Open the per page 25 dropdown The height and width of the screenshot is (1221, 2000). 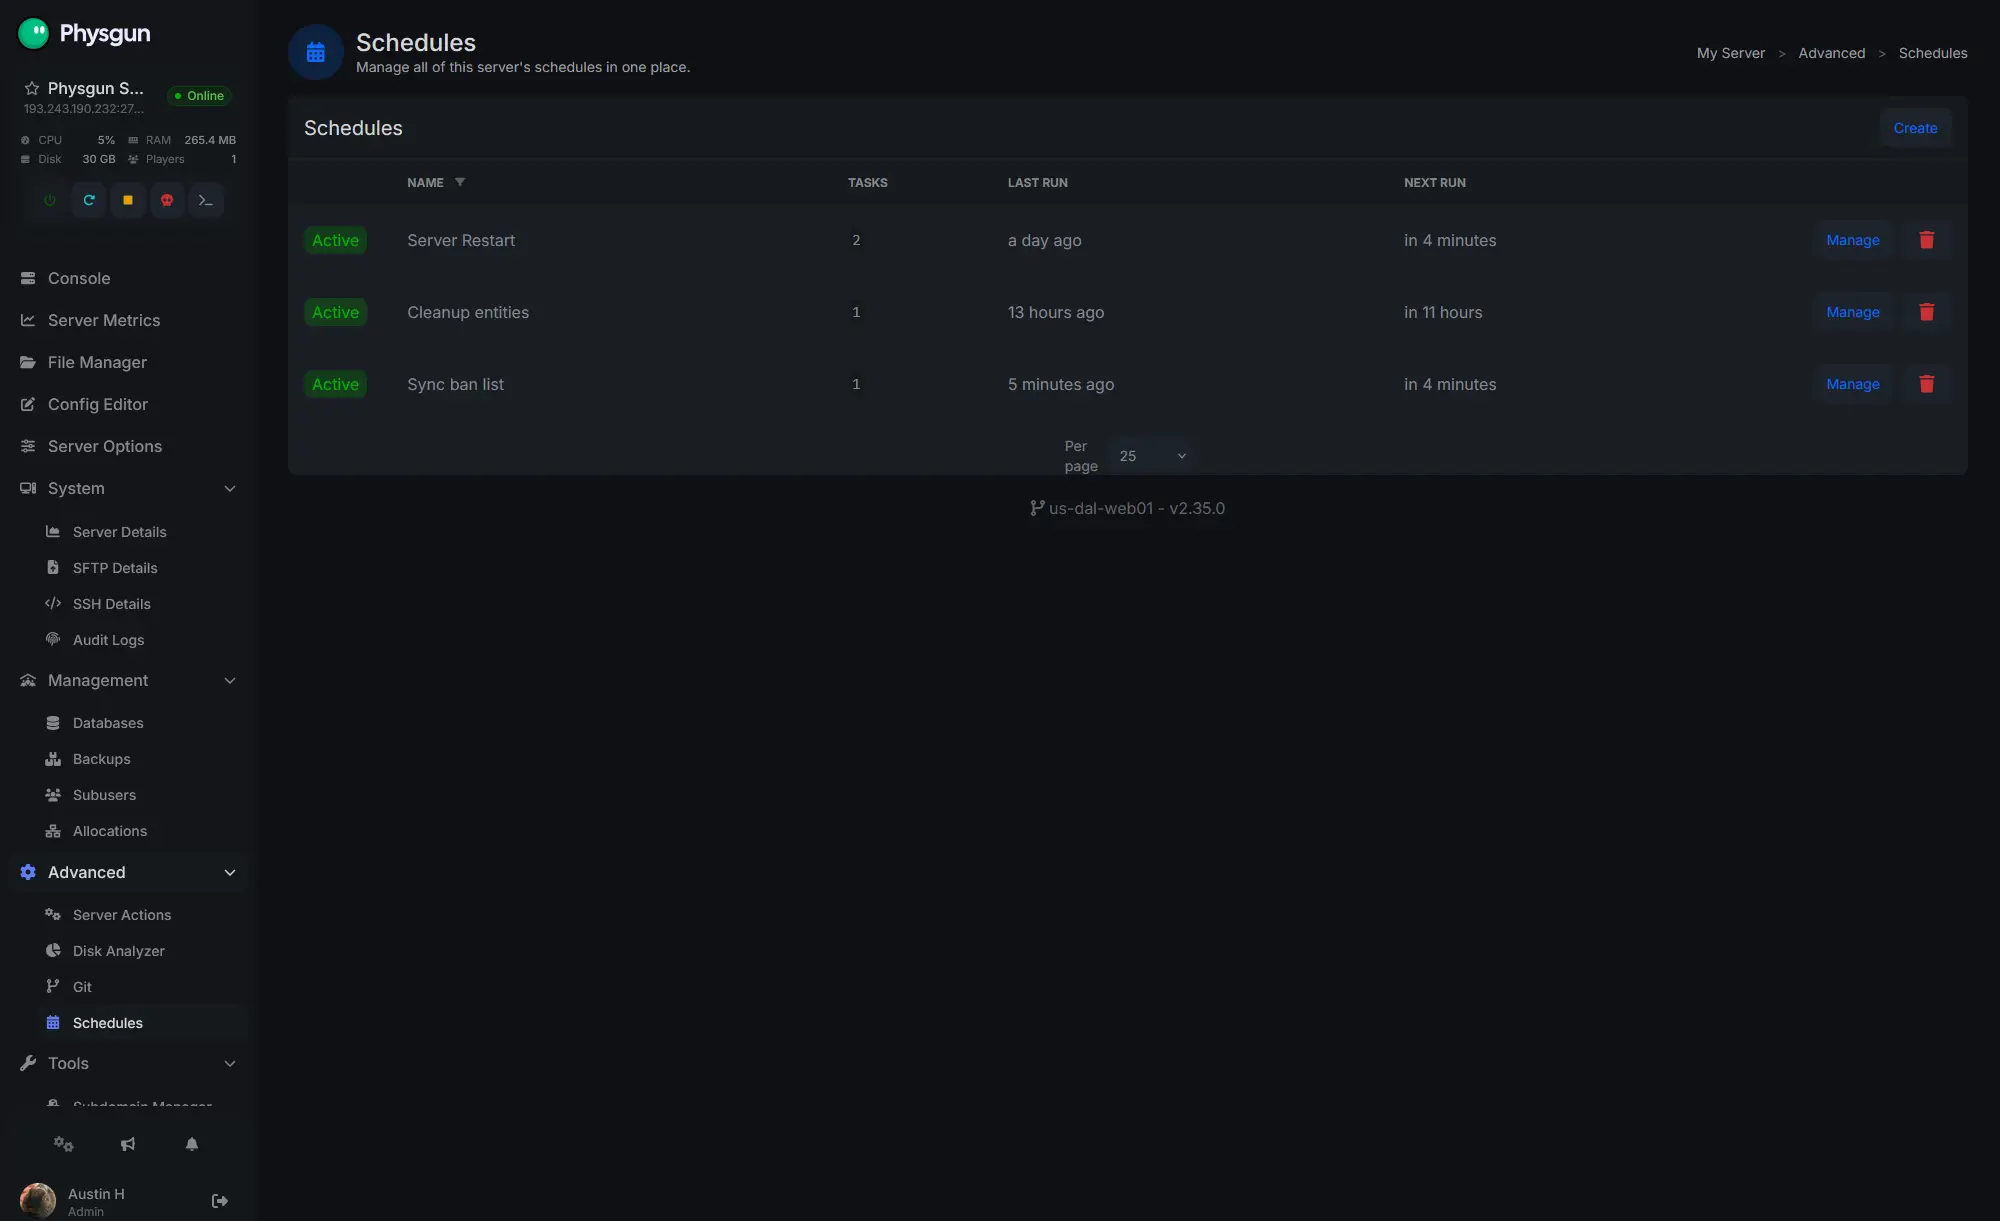[x=1152, y=456]
